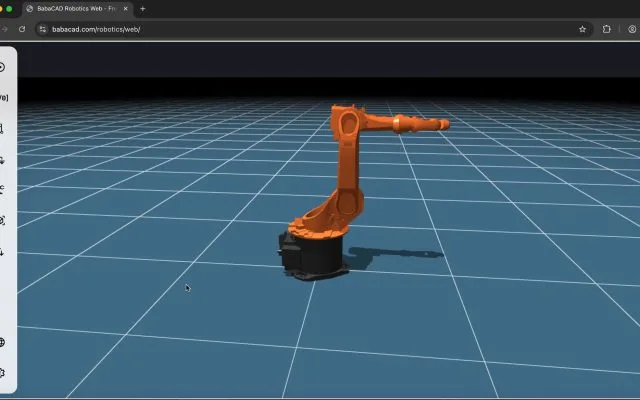Click the green window zoom button
Screen dimensions: 640x400
click(x=9, y=9)
